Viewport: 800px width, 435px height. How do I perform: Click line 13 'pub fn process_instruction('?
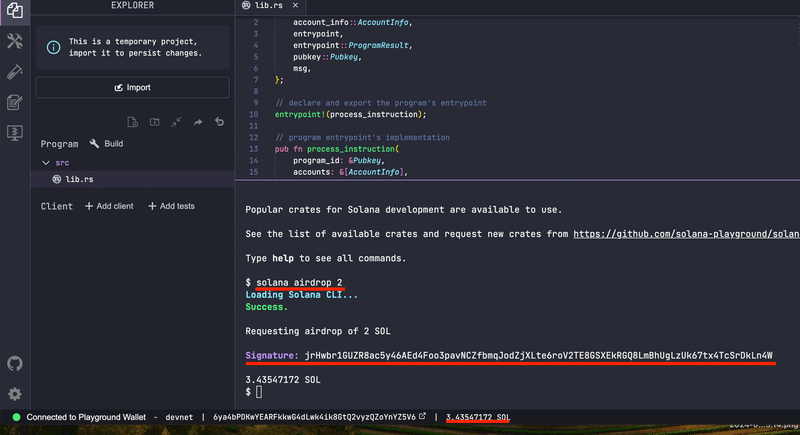(x=337, y=149)
